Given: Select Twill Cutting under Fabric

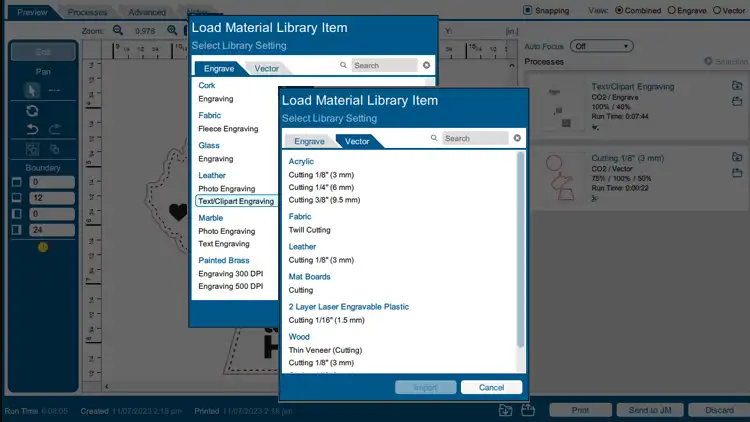Looking at the screenshot, I should pos(311,230).
